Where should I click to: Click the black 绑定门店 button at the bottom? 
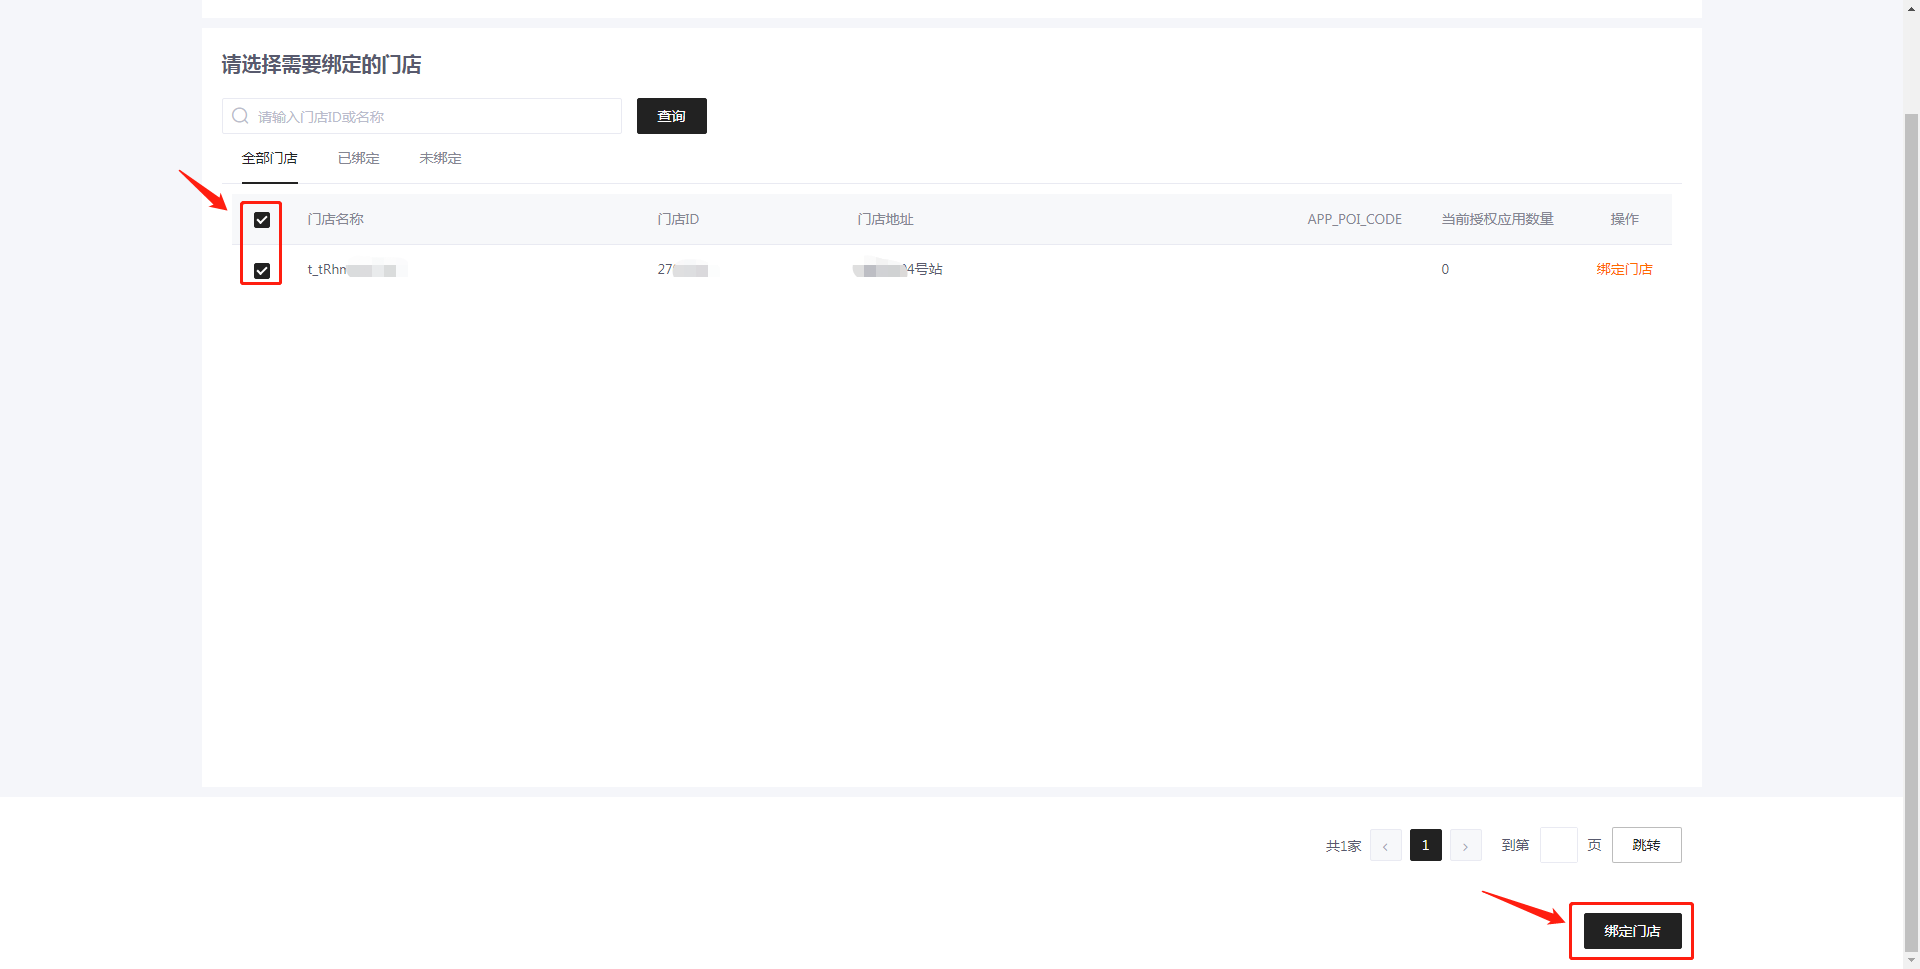tap(1632, 931)
